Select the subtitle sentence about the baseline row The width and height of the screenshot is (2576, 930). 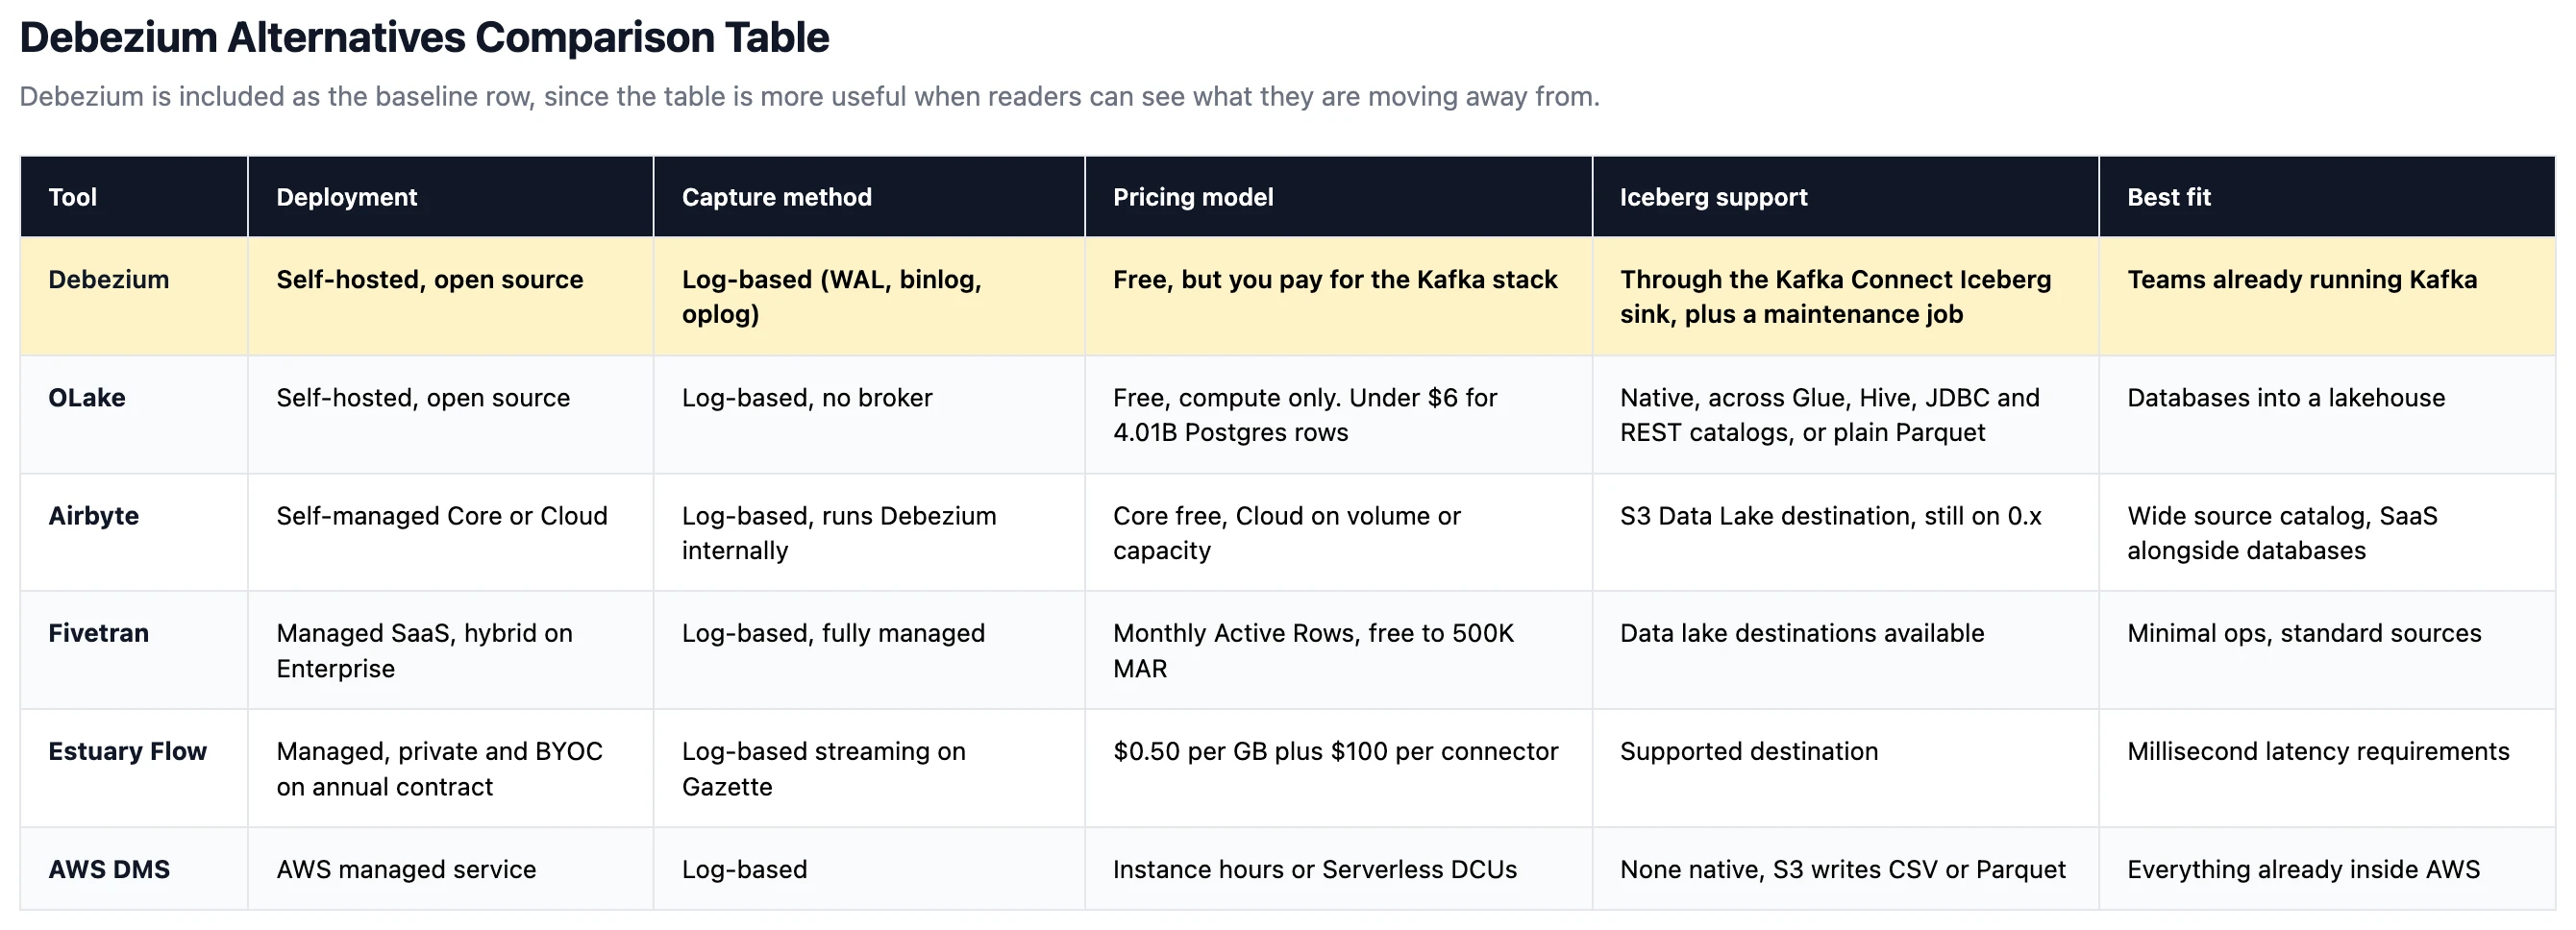[809, 96]
